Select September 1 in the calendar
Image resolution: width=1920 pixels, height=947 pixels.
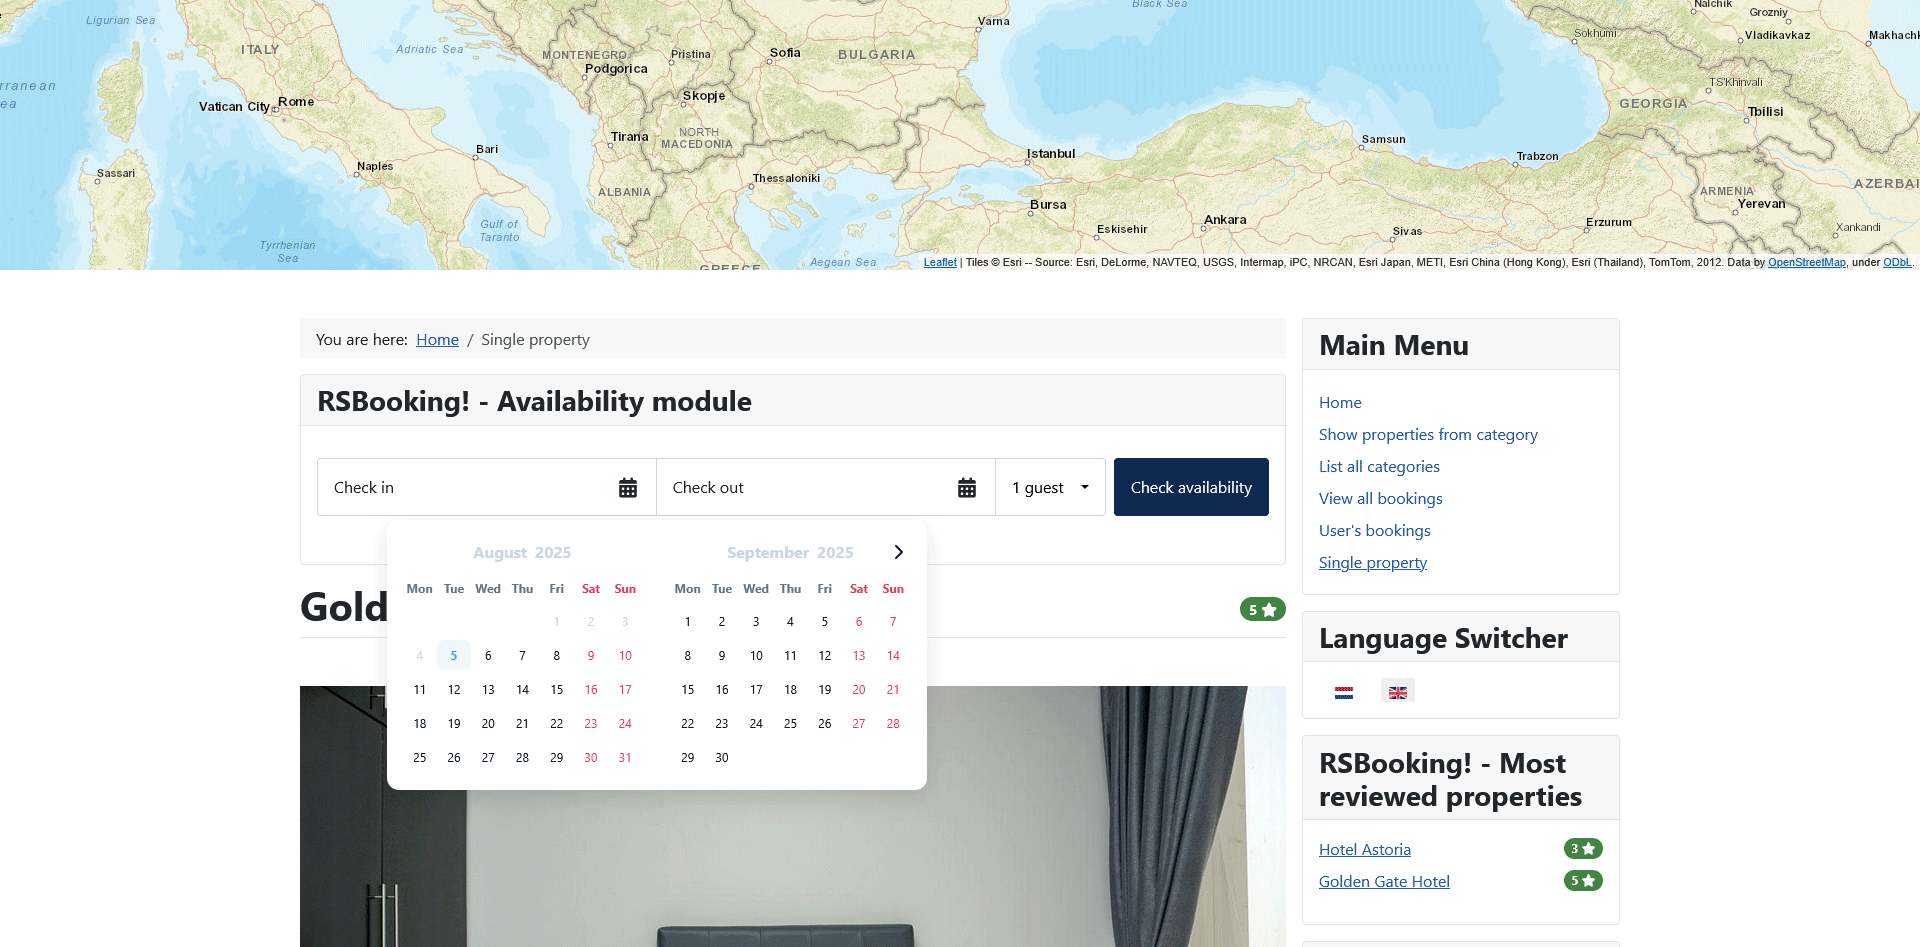[x=687, y=621]
